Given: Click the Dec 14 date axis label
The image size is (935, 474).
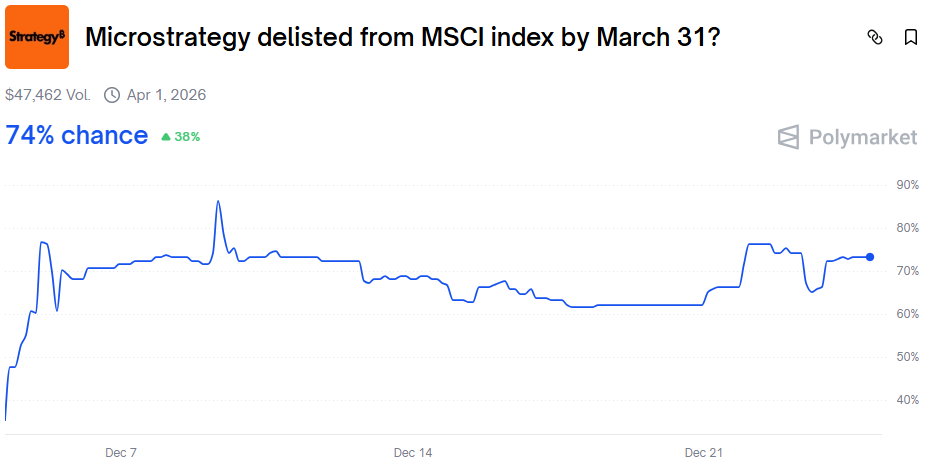Looking at the screenshot, I should pyautogui.click(x=413, y=453).
